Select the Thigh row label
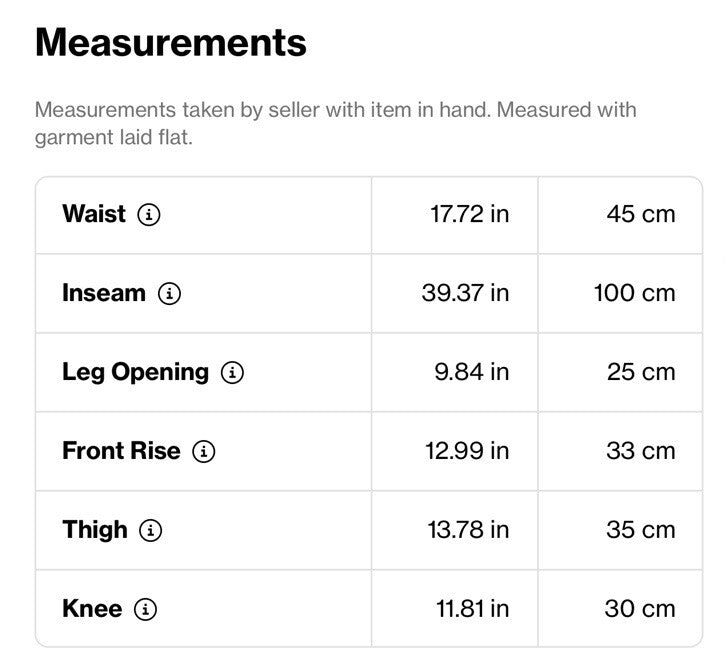This screenshot has height=664, width=727. tap(95, 530)
